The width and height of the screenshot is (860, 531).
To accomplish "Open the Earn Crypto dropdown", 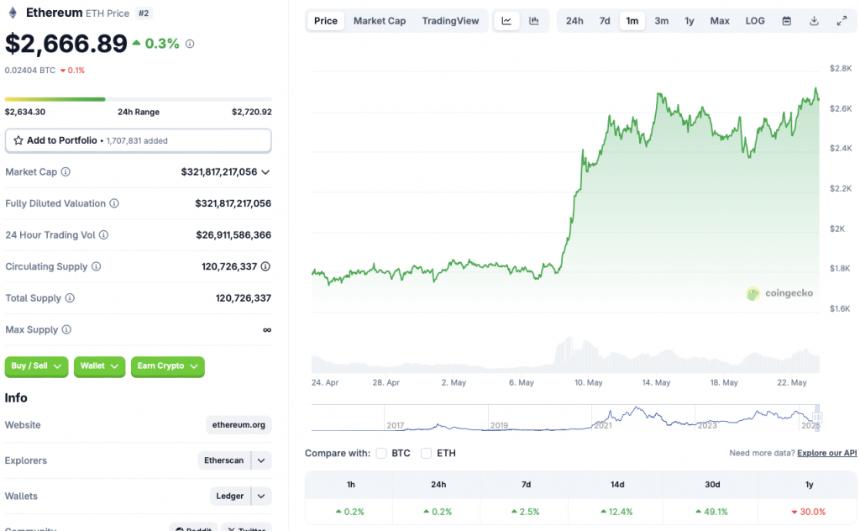I will [167, 367].
